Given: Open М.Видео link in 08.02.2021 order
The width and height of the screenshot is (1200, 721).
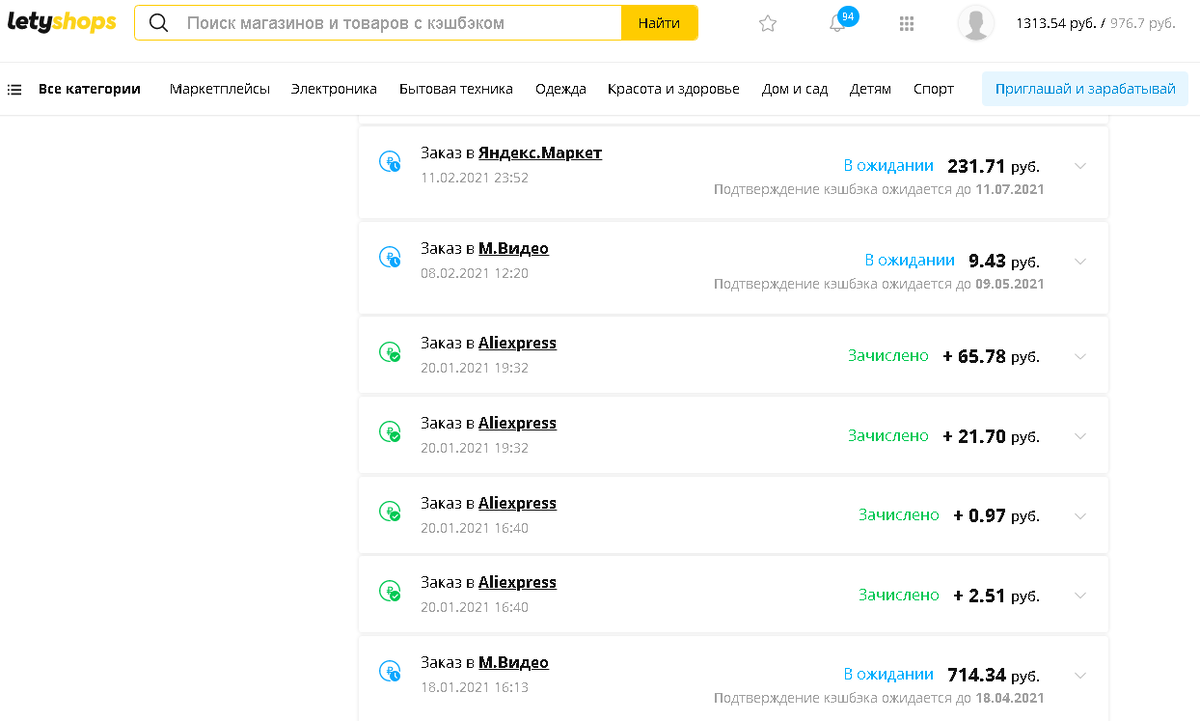Looking at the screenshot, I should (x=514, y=248).
